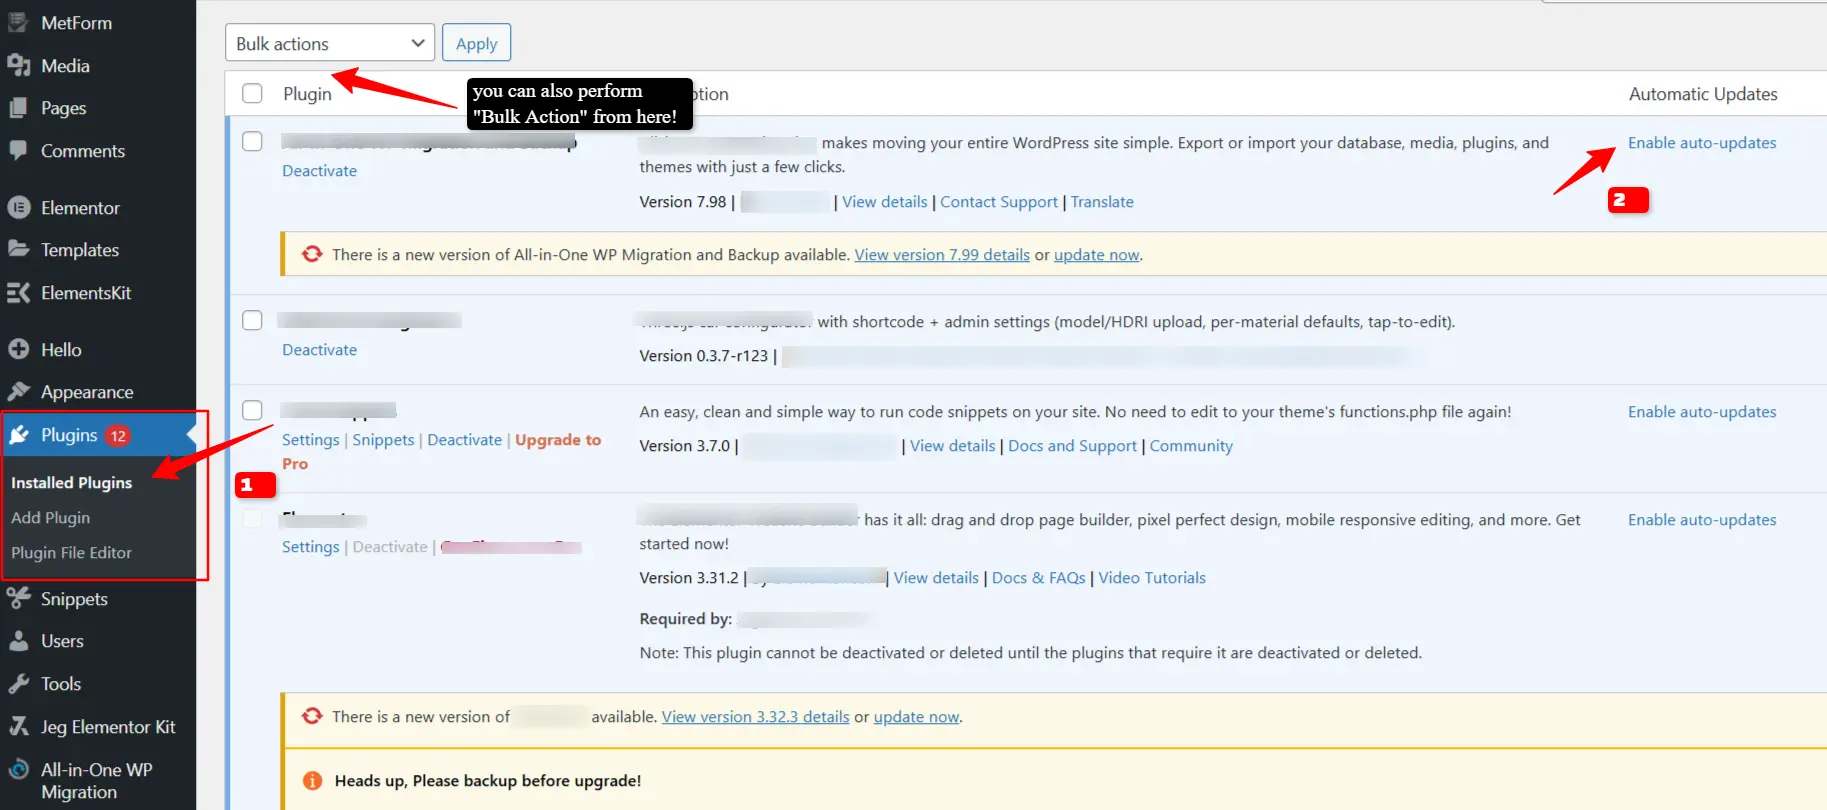This screenshot has width=1827, height=810.
Task: Open the Plugin File Editor submenu
Action: pos(71,552)
